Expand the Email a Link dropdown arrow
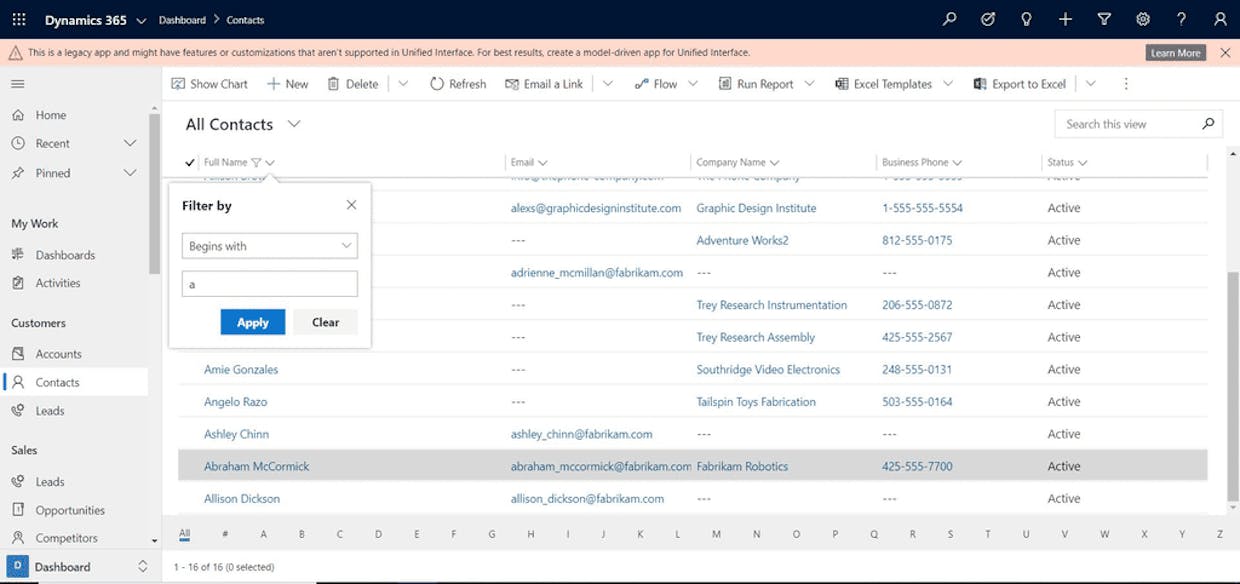The width and height of the screenshot is (1240, 584). coord(607,84)
